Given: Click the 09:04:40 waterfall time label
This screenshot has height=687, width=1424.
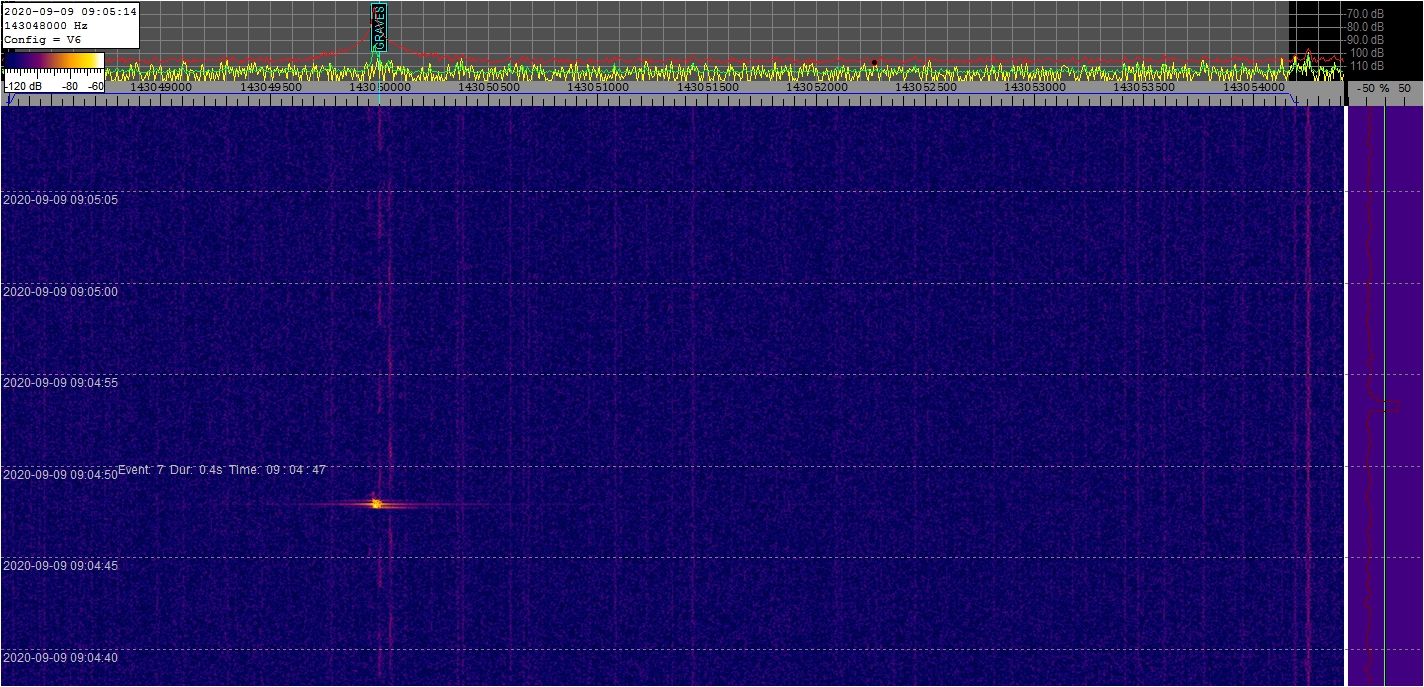Looking at the screenshot, I should [x=60, y=657].
